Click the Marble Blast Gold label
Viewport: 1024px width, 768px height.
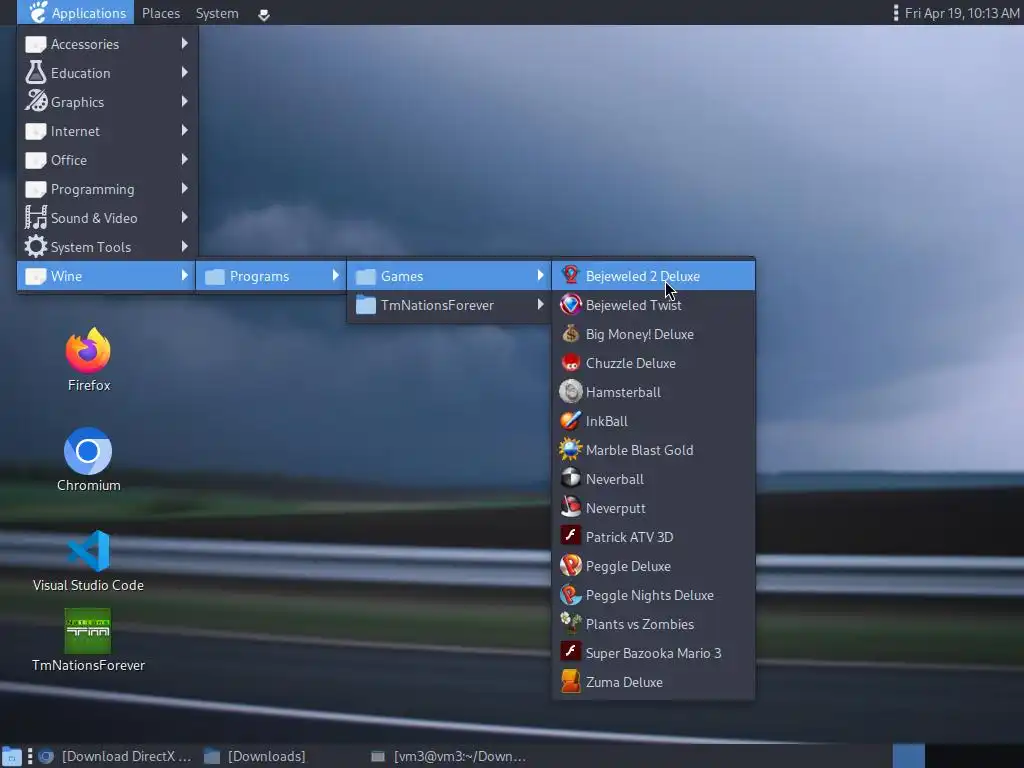click(639, 450)
